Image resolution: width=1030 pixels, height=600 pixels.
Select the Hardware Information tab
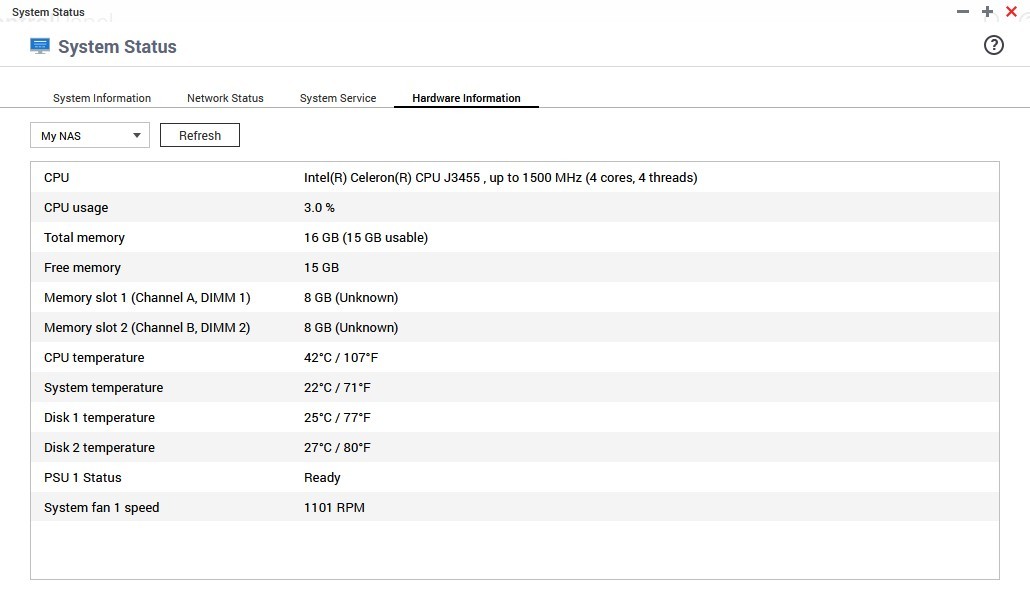tap(466, 98)
